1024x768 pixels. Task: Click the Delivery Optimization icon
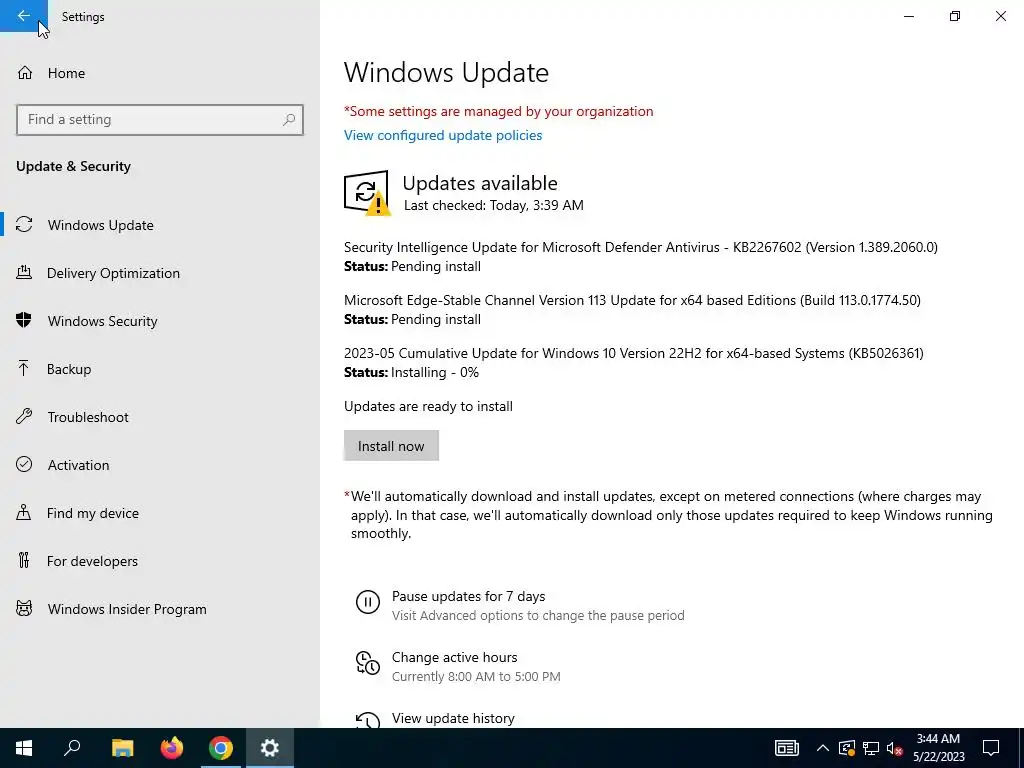(24, 273)
